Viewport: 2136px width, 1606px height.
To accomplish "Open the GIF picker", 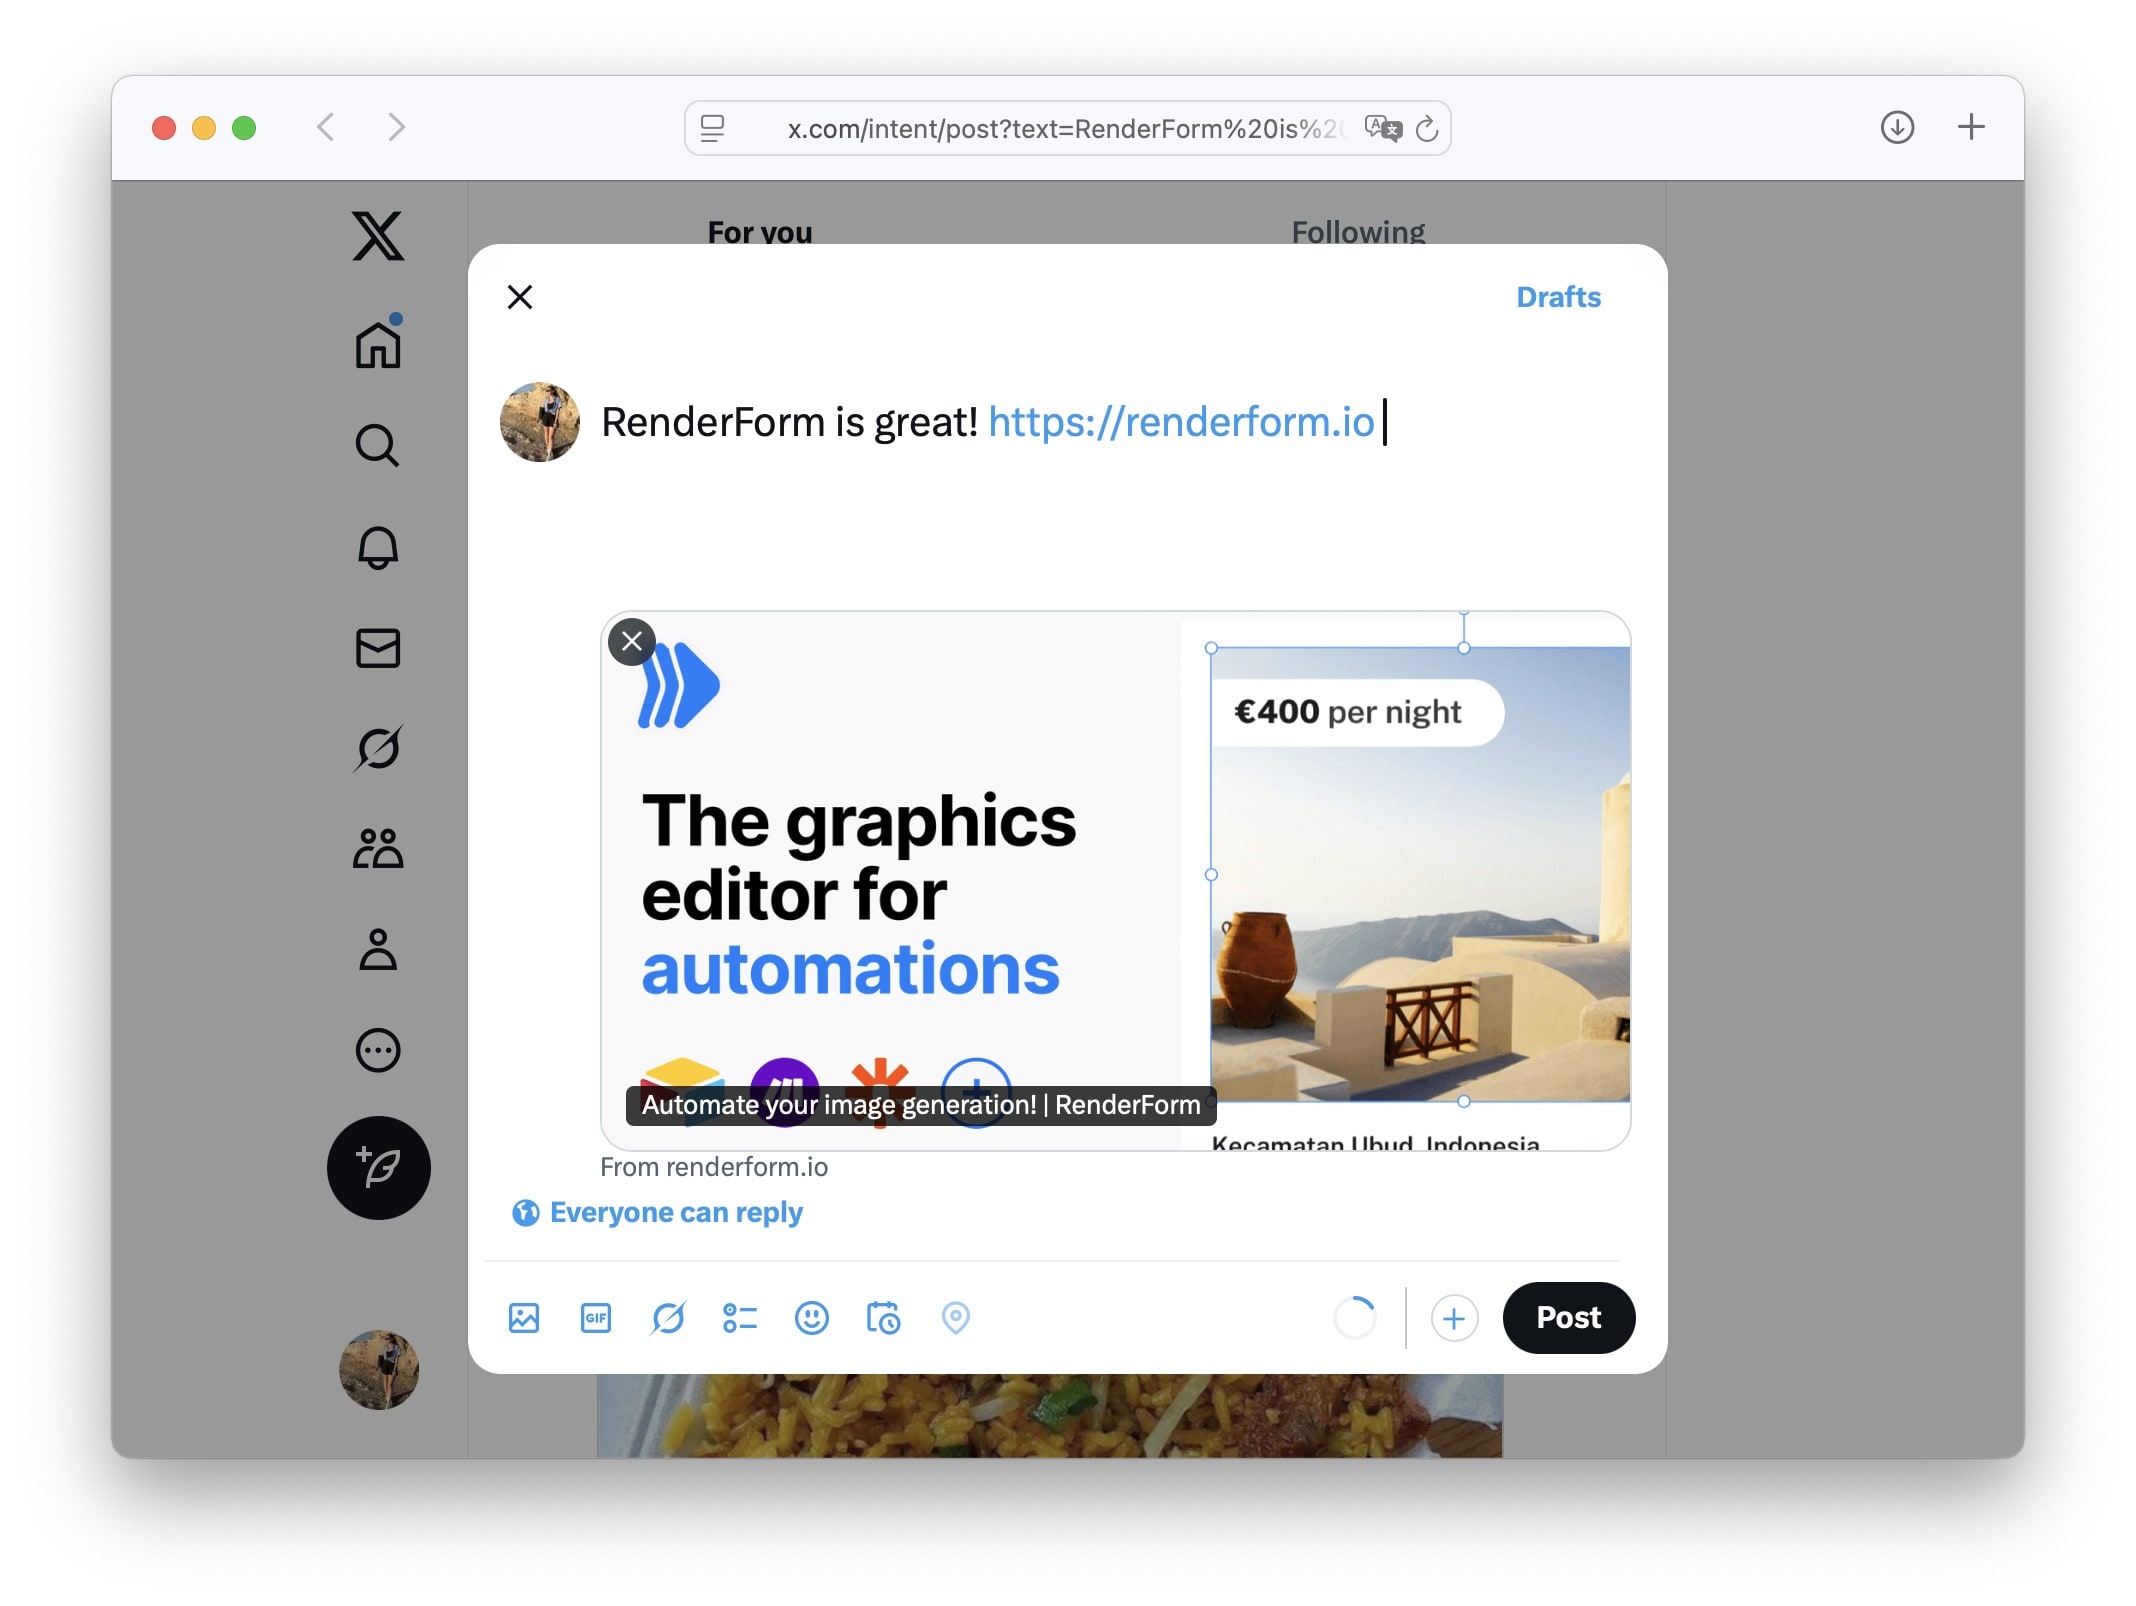I will (x=596, y=1318).
